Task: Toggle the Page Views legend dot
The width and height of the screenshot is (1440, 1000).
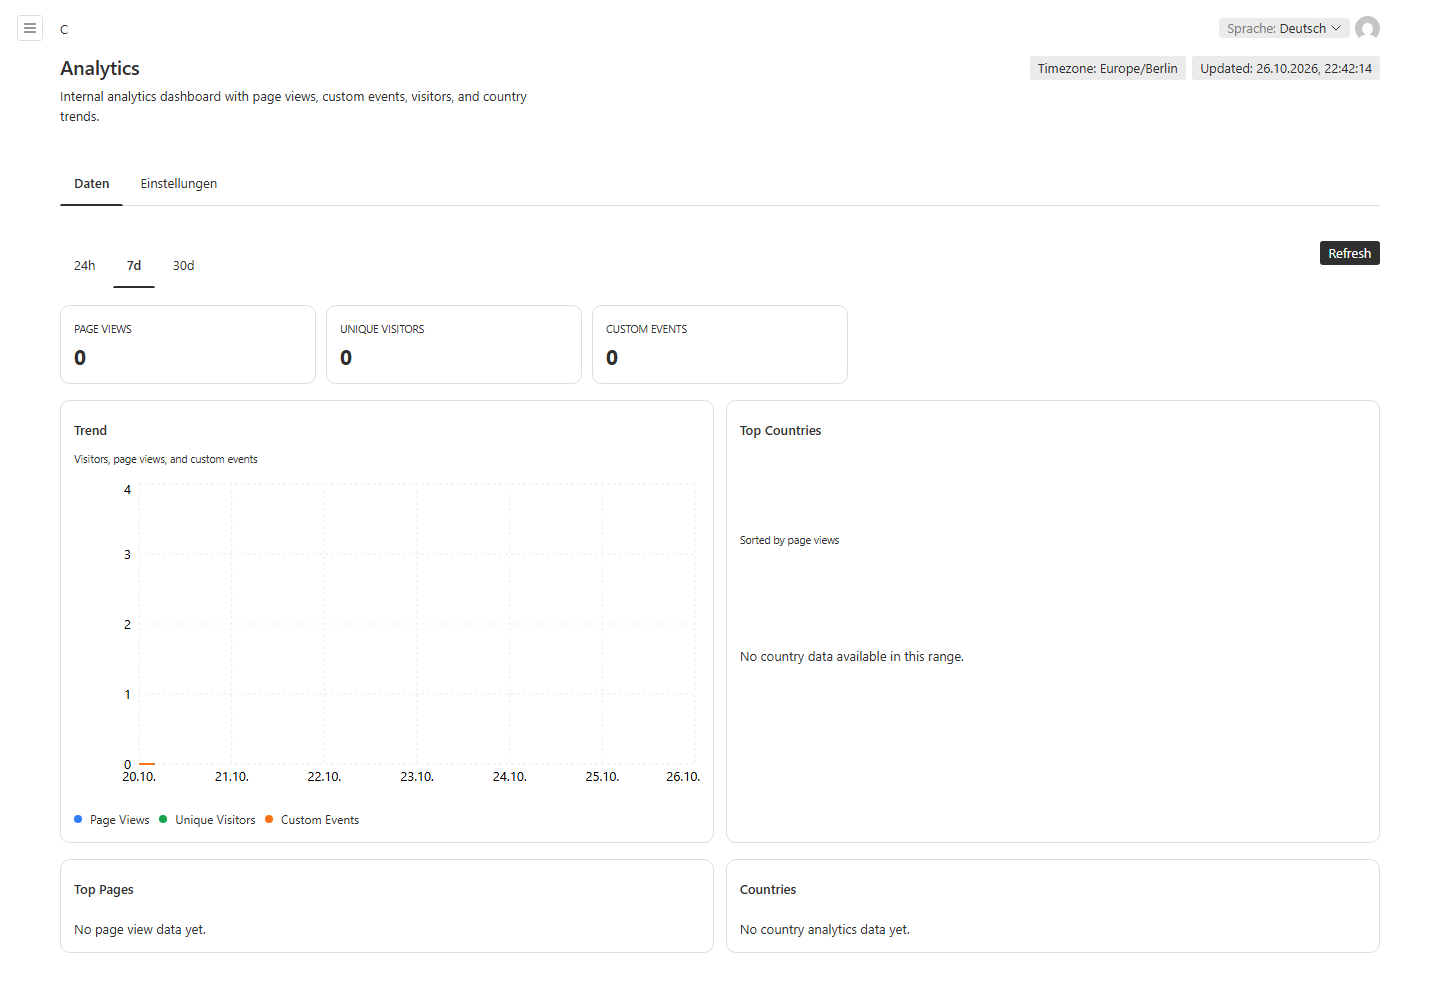Action: coord(78,820)
